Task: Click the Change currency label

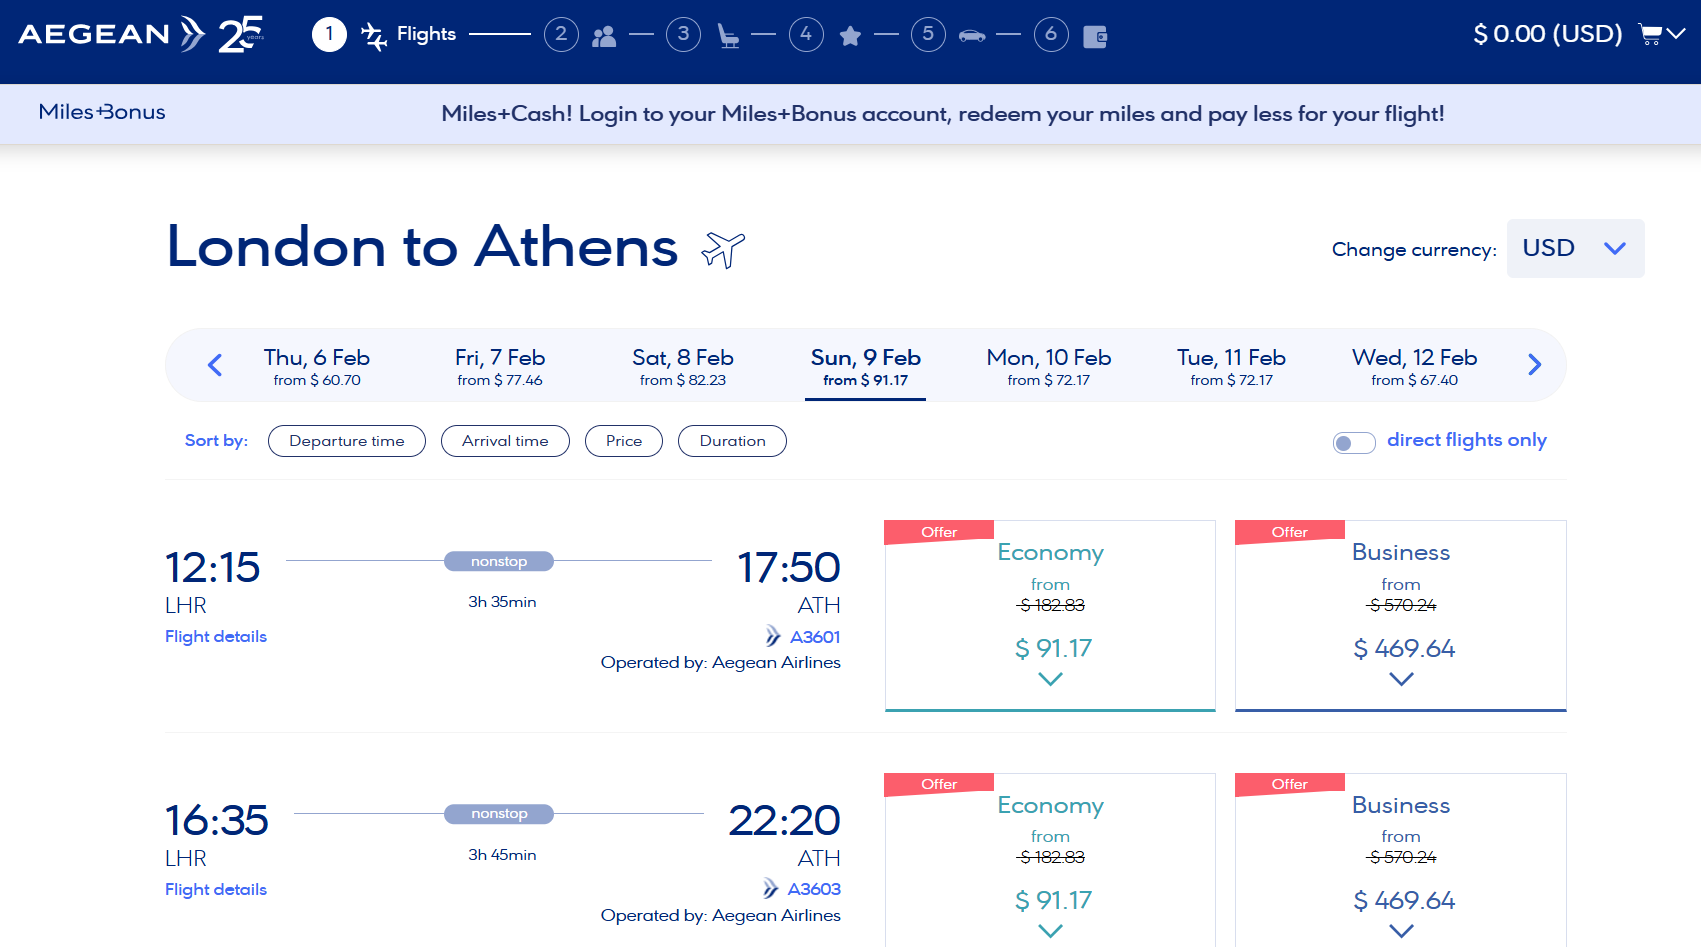Action: pyautogui.click(x=1414, y=249)
